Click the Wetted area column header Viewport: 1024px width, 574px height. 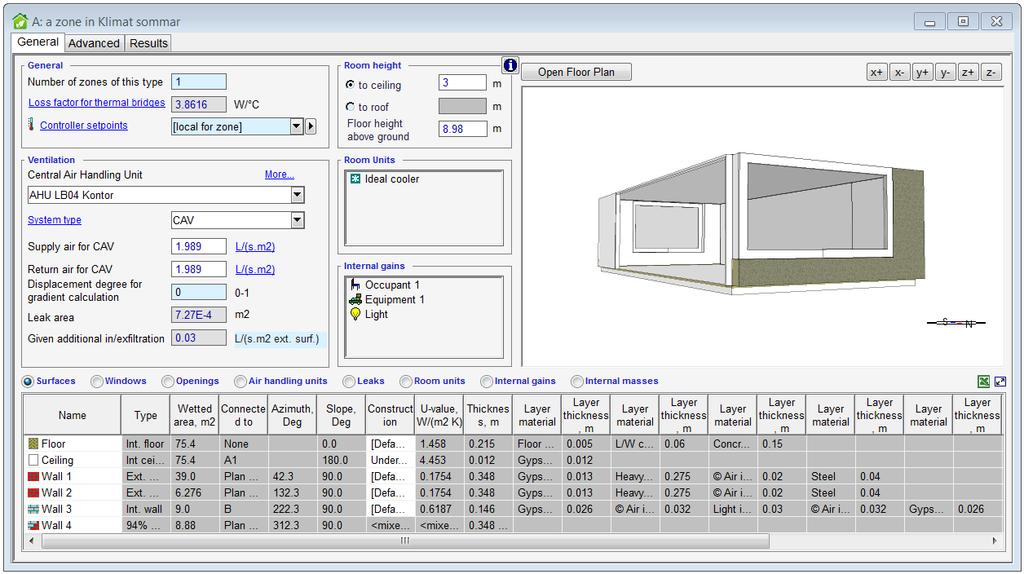click(x=195, y=415)
